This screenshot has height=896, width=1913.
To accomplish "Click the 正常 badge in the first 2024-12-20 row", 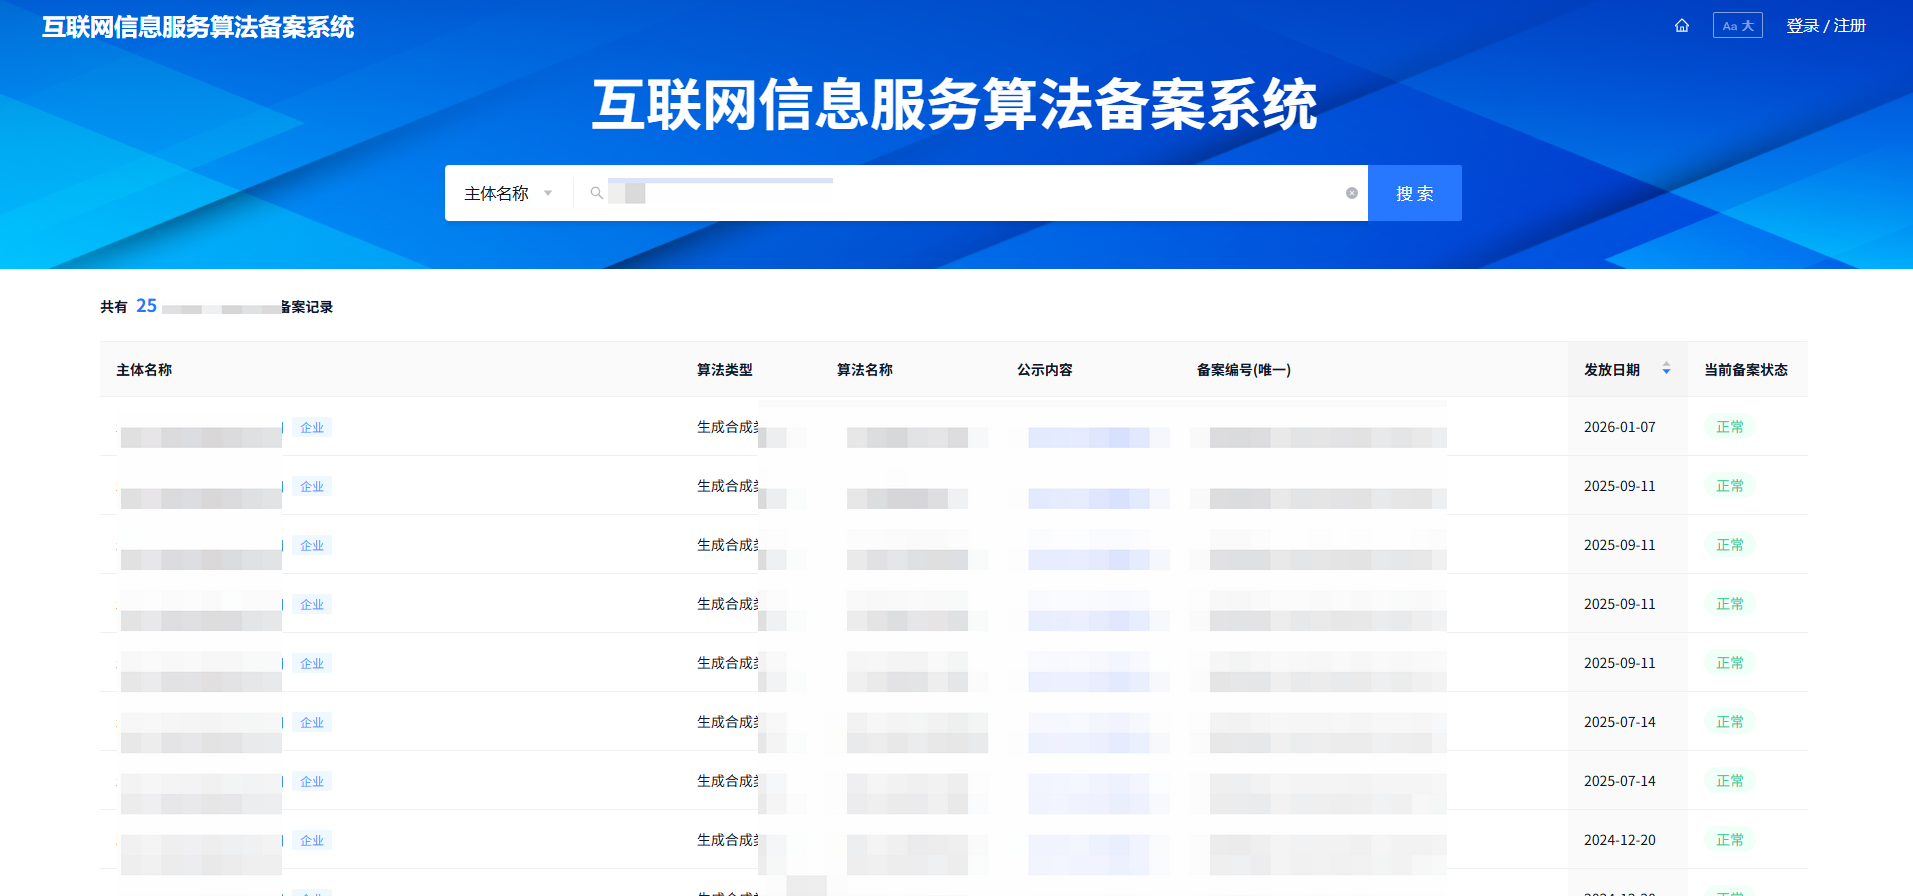I will click(x=1729, y=840).
